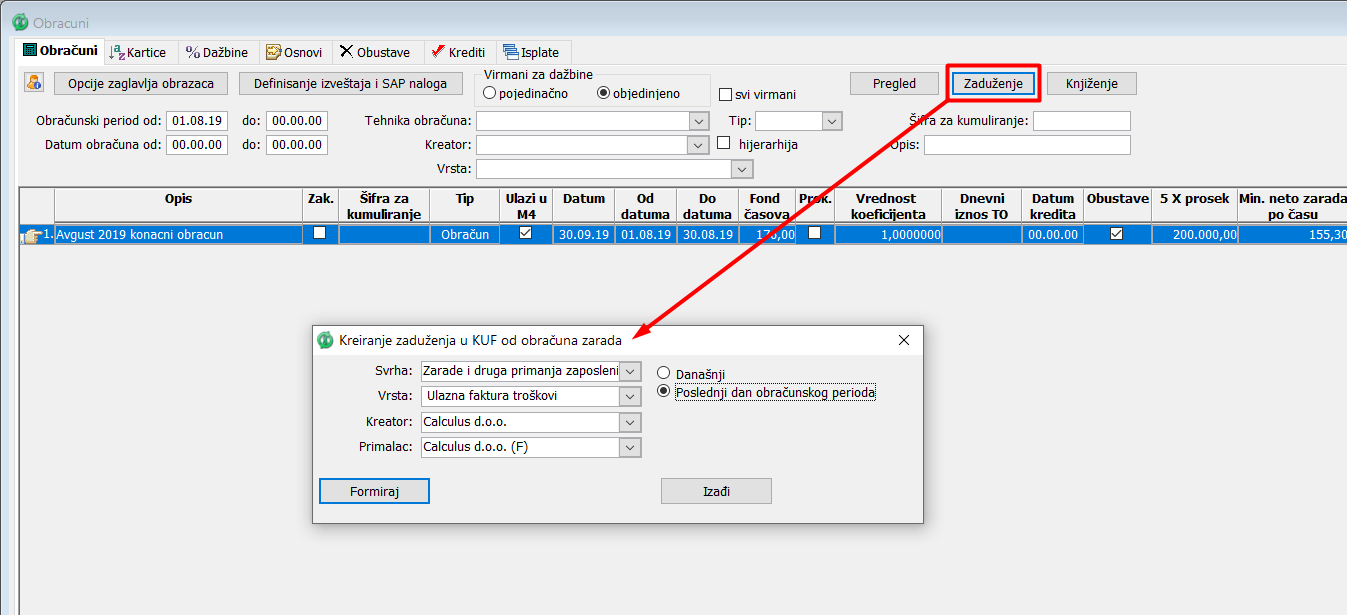Switch to the Isplate tab
Screen dimensions: 1347x615
tap(534, 52)
